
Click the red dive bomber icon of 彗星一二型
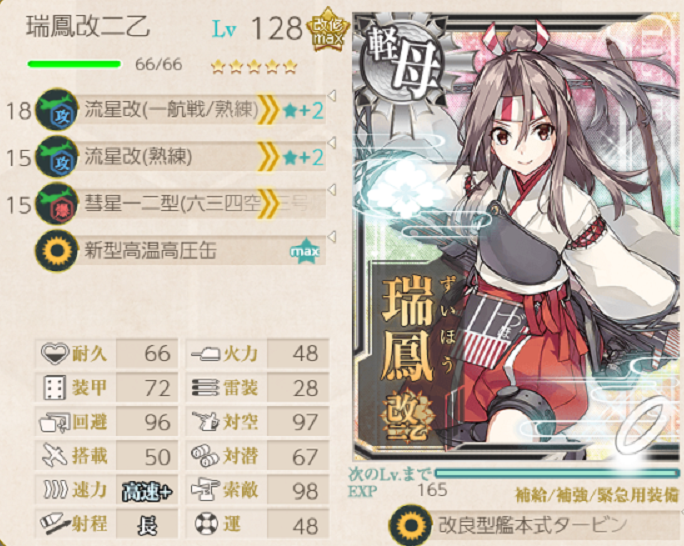[x=56, y=204]
